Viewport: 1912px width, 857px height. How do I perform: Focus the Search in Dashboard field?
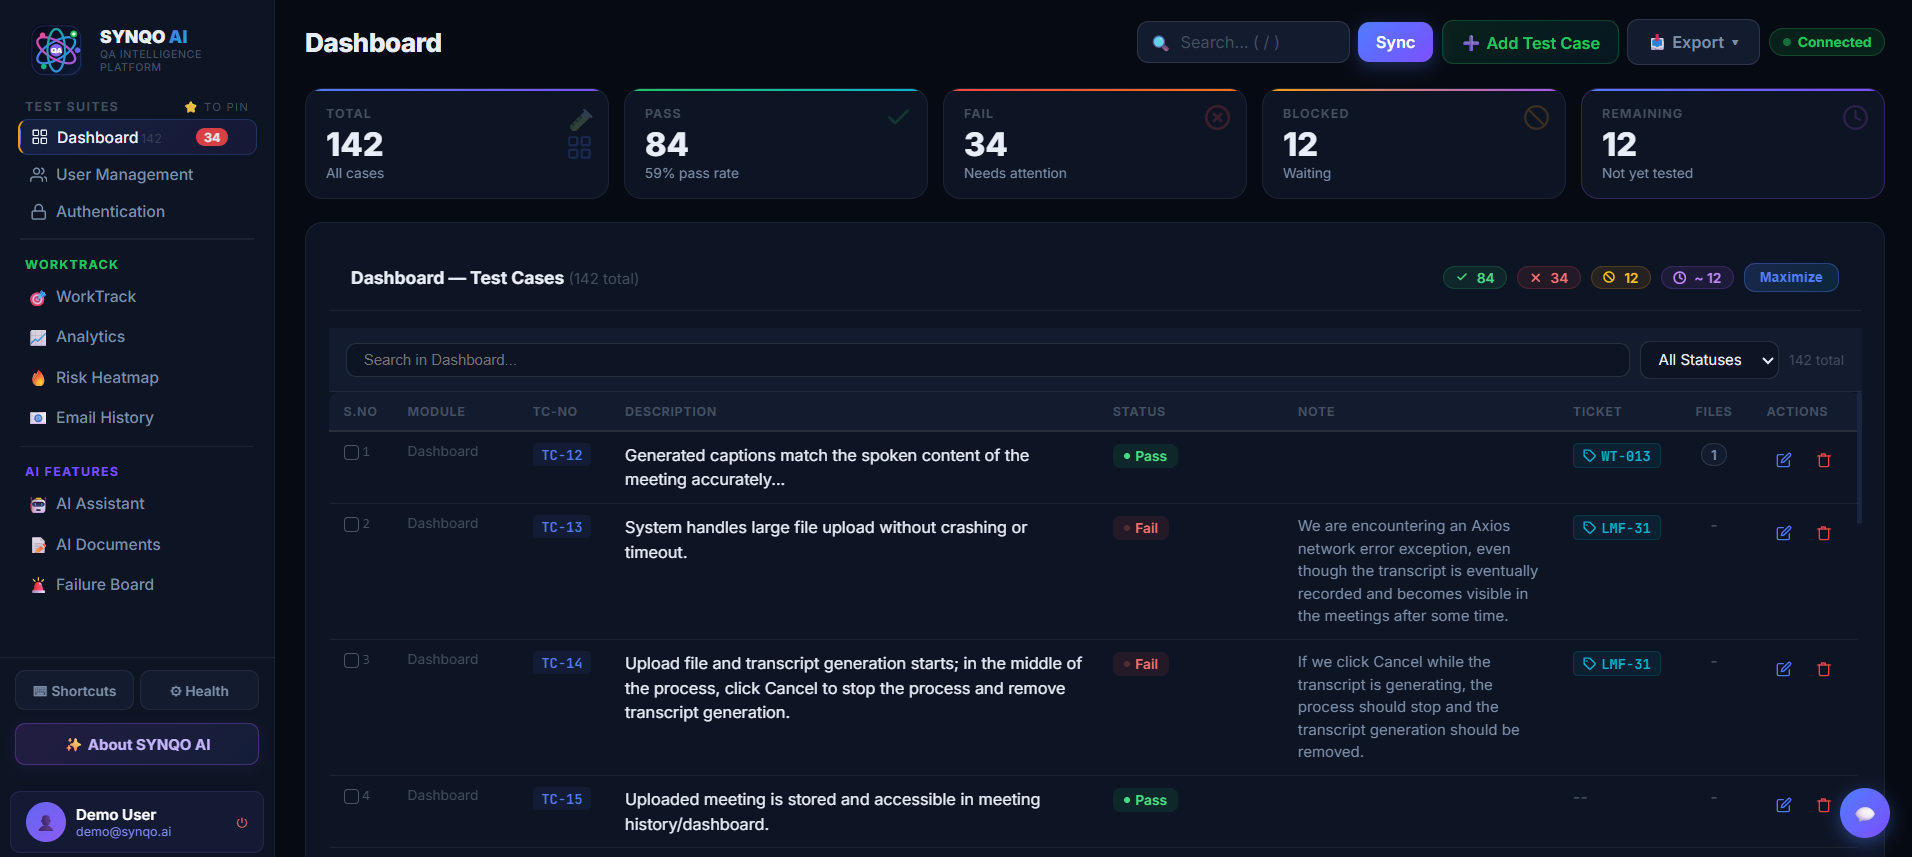[987, 360]
